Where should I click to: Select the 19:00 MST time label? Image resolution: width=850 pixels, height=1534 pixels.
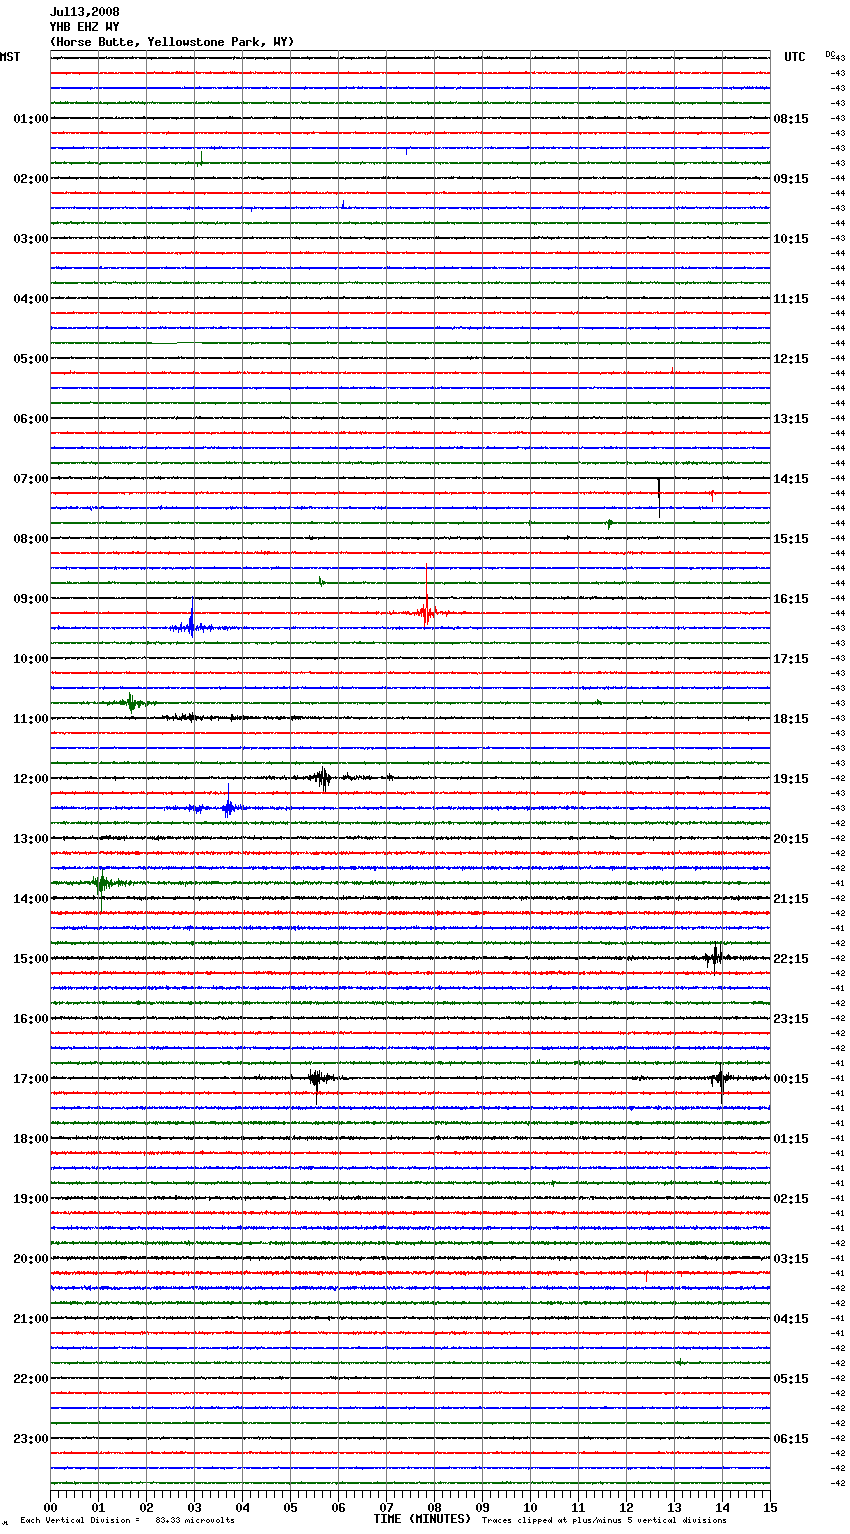click(31, 1199)
